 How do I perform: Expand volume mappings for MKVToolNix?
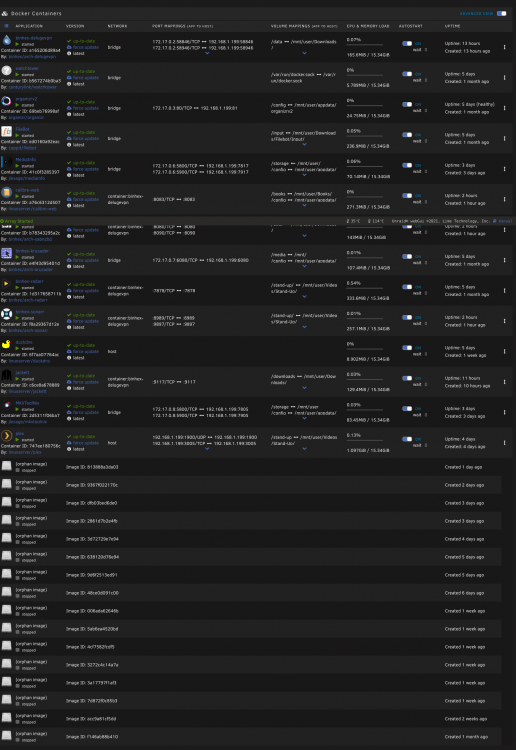pos(304,419)
